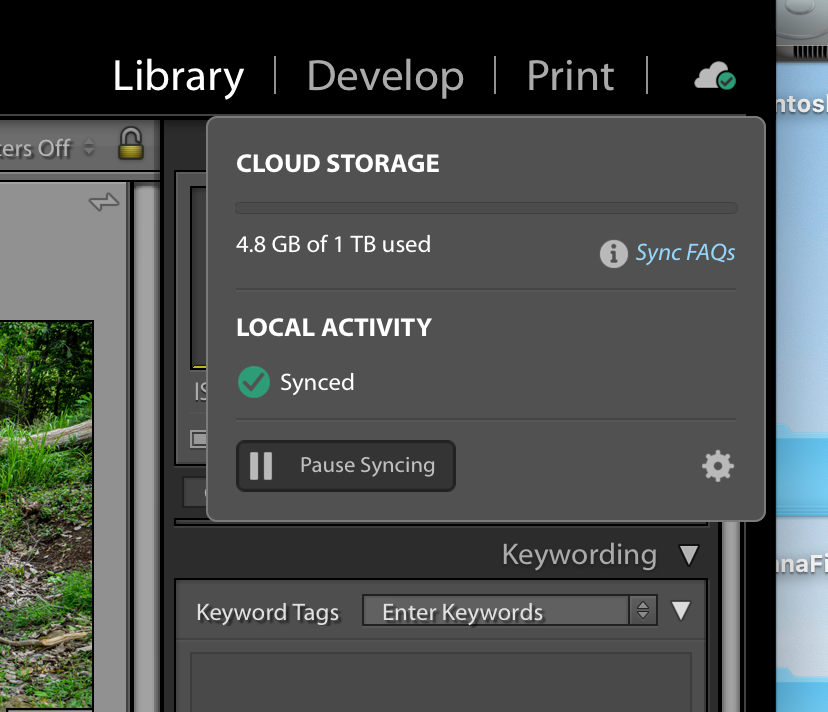Click the Pause Syncing button
This screenshot has width=828, height=712.
pyautogui.click(x=346, y=466)
